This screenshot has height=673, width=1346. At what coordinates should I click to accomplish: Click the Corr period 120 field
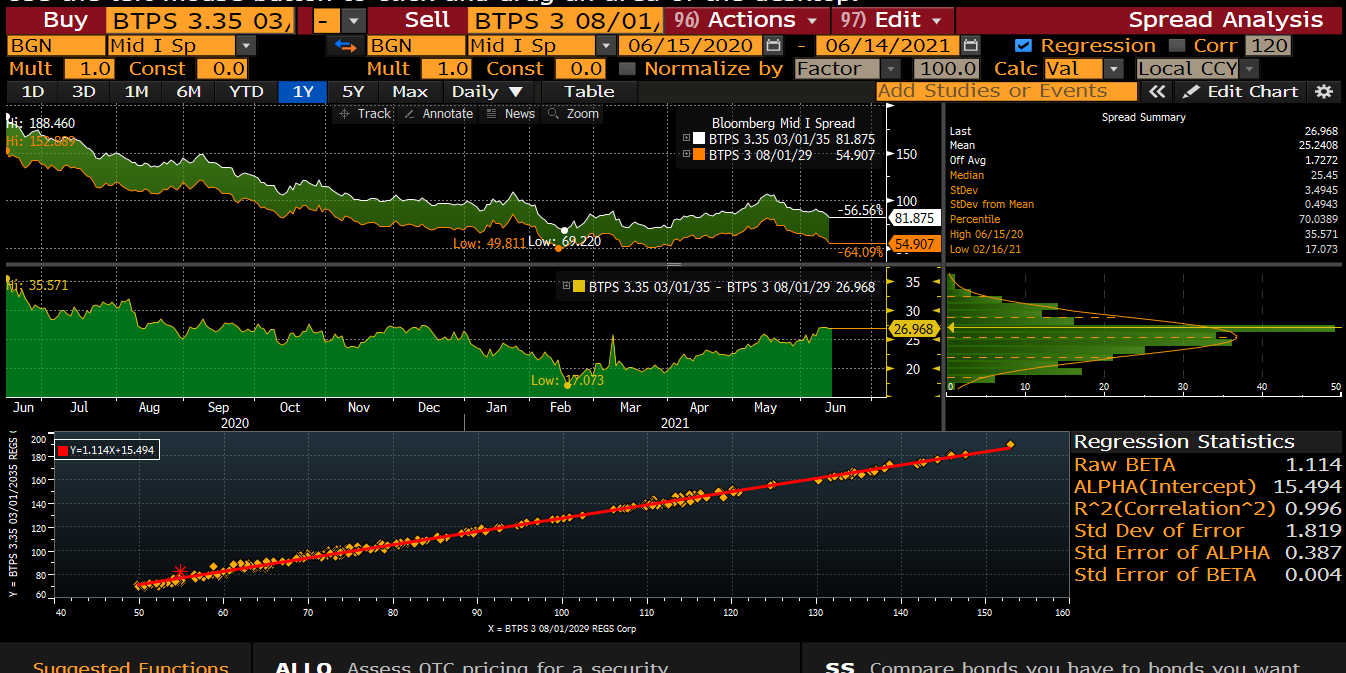[x=1268, y=45]
